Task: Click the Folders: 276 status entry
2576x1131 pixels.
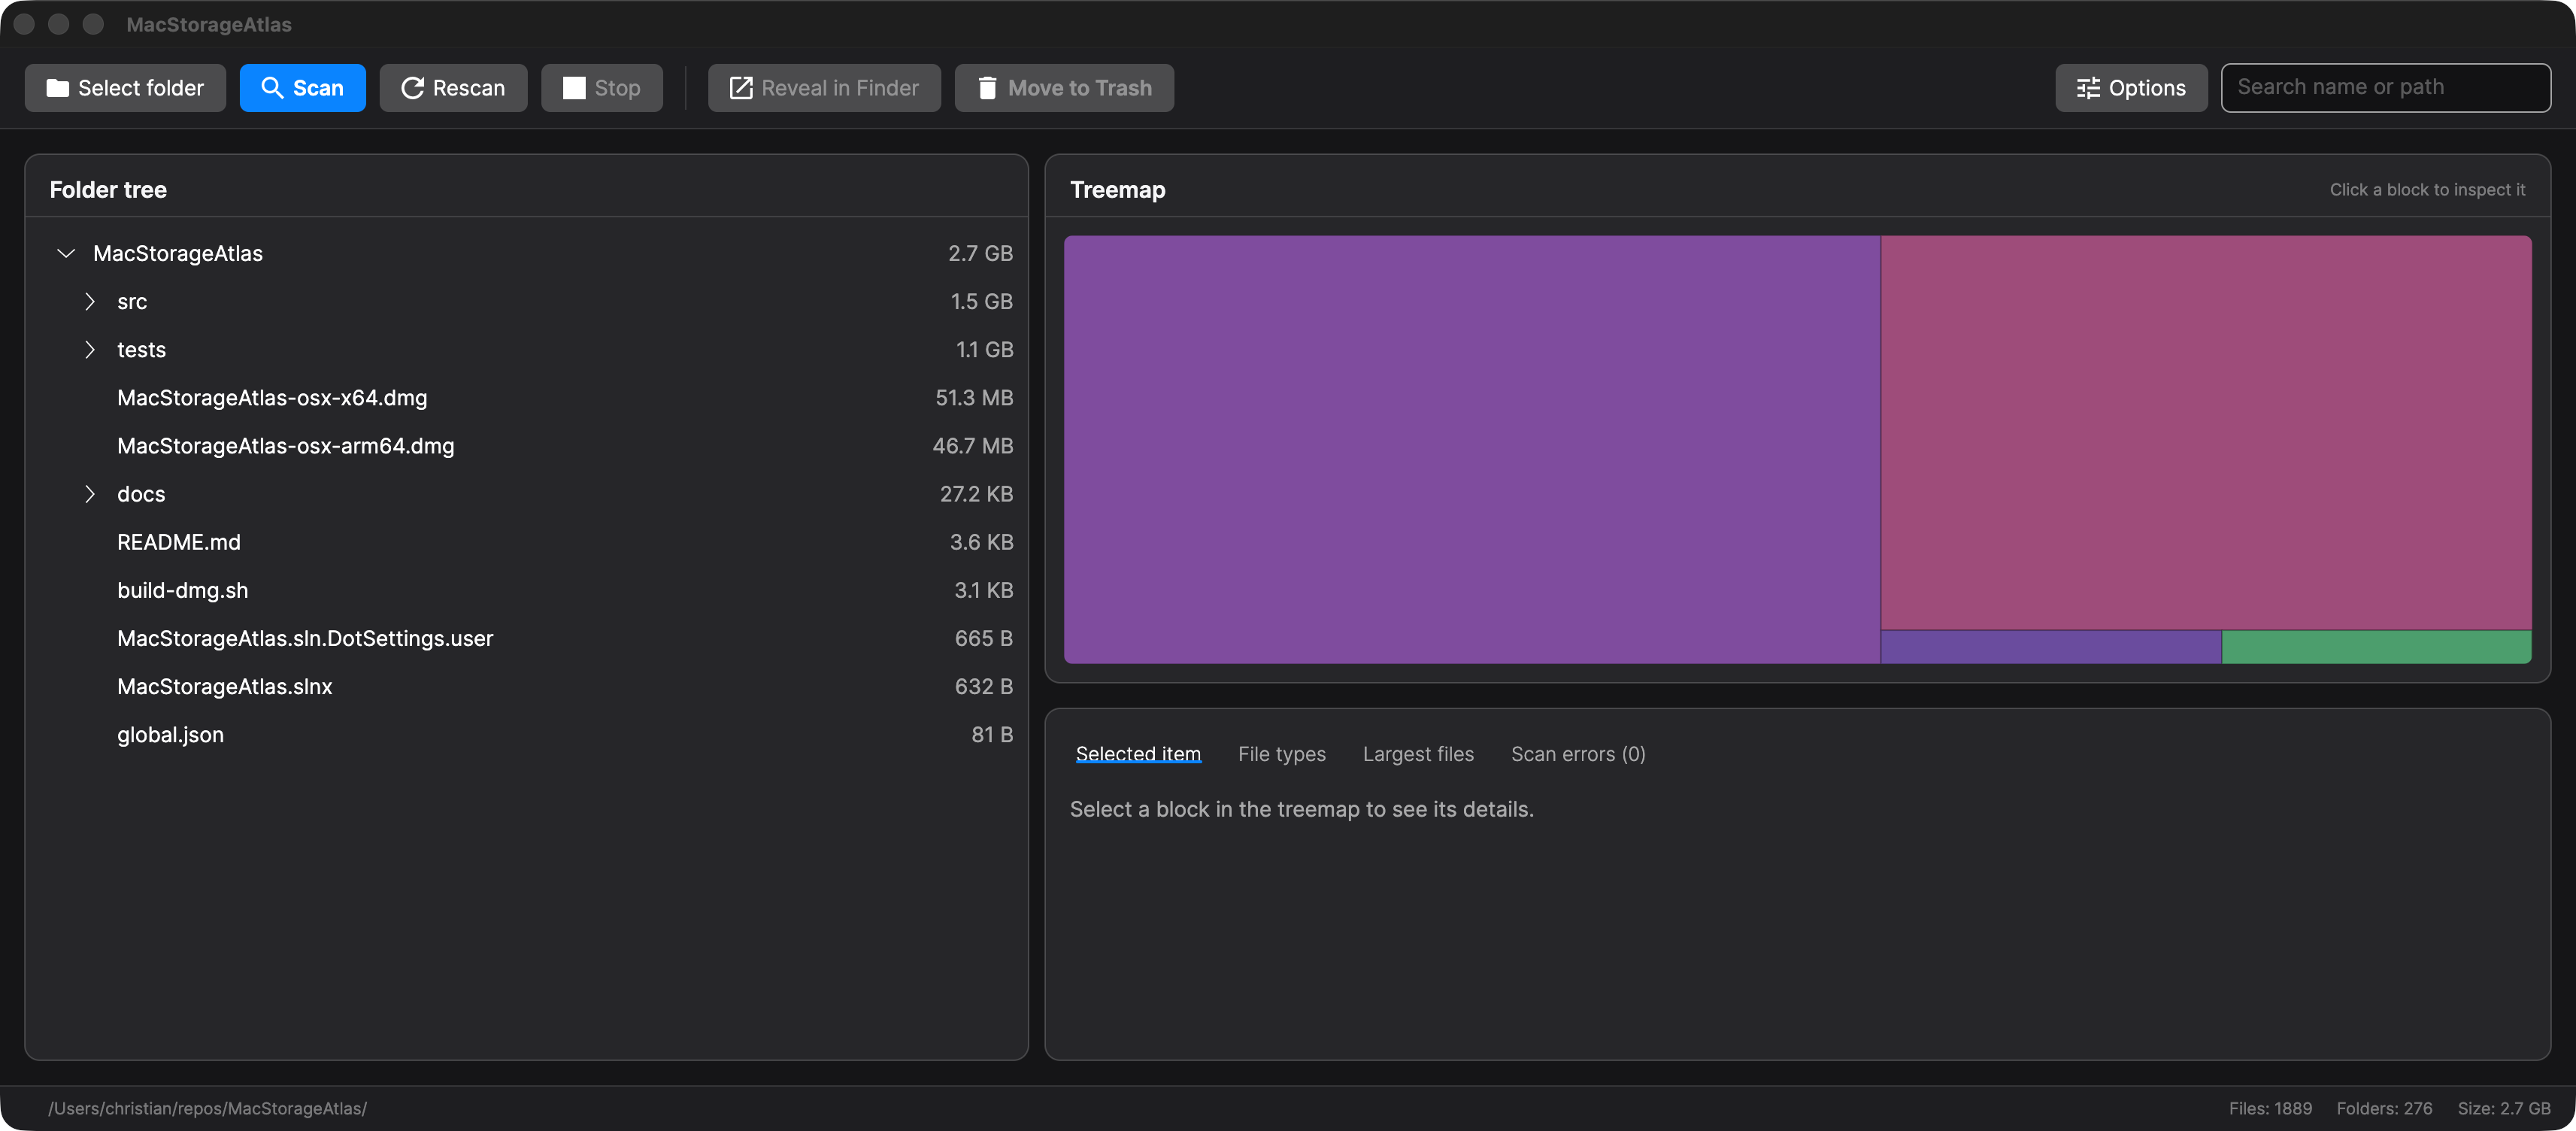Action: click(x=2384, y=1108)
